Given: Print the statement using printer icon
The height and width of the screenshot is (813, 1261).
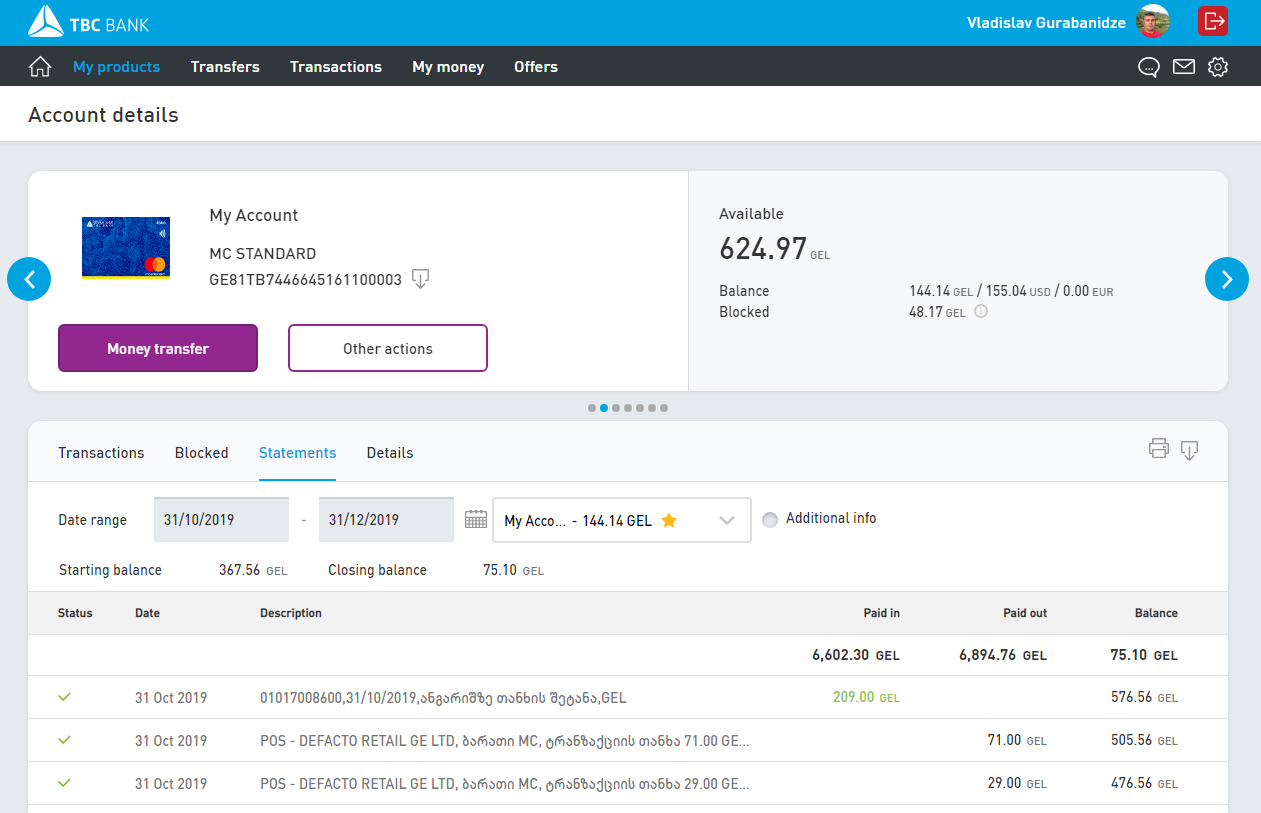Looking at the screenshot, I should pos(1158,449).
